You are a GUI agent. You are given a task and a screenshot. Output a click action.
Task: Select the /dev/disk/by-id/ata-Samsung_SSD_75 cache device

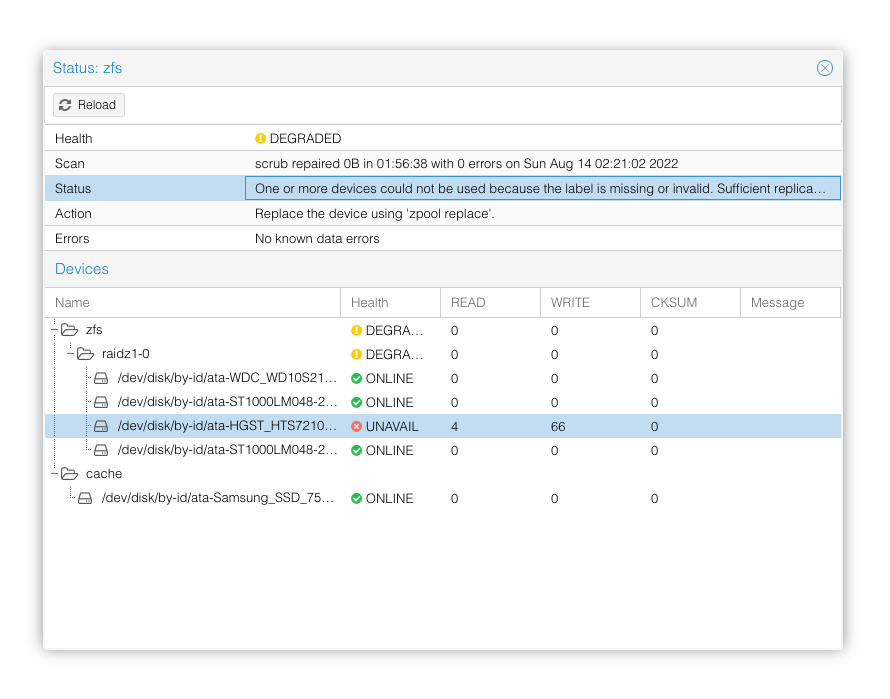tap(443, 498)
